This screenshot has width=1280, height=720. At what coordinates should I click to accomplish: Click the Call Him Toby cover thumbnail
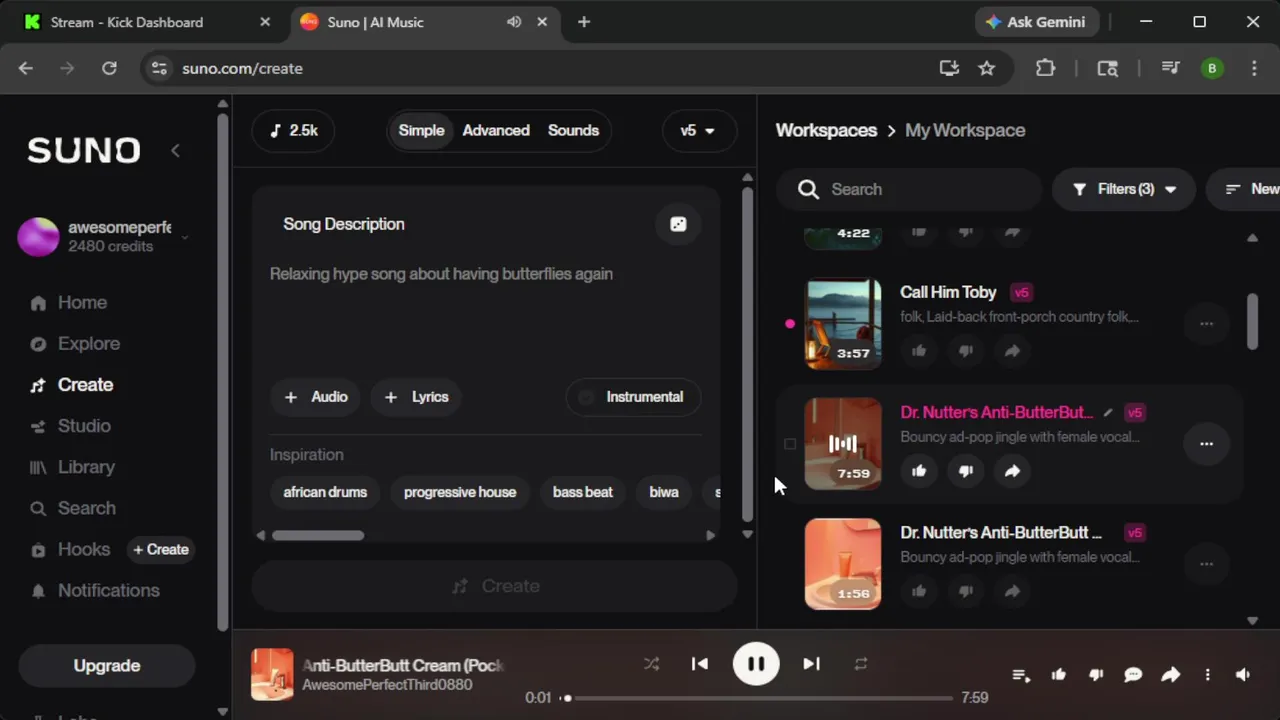coord(843,324)
